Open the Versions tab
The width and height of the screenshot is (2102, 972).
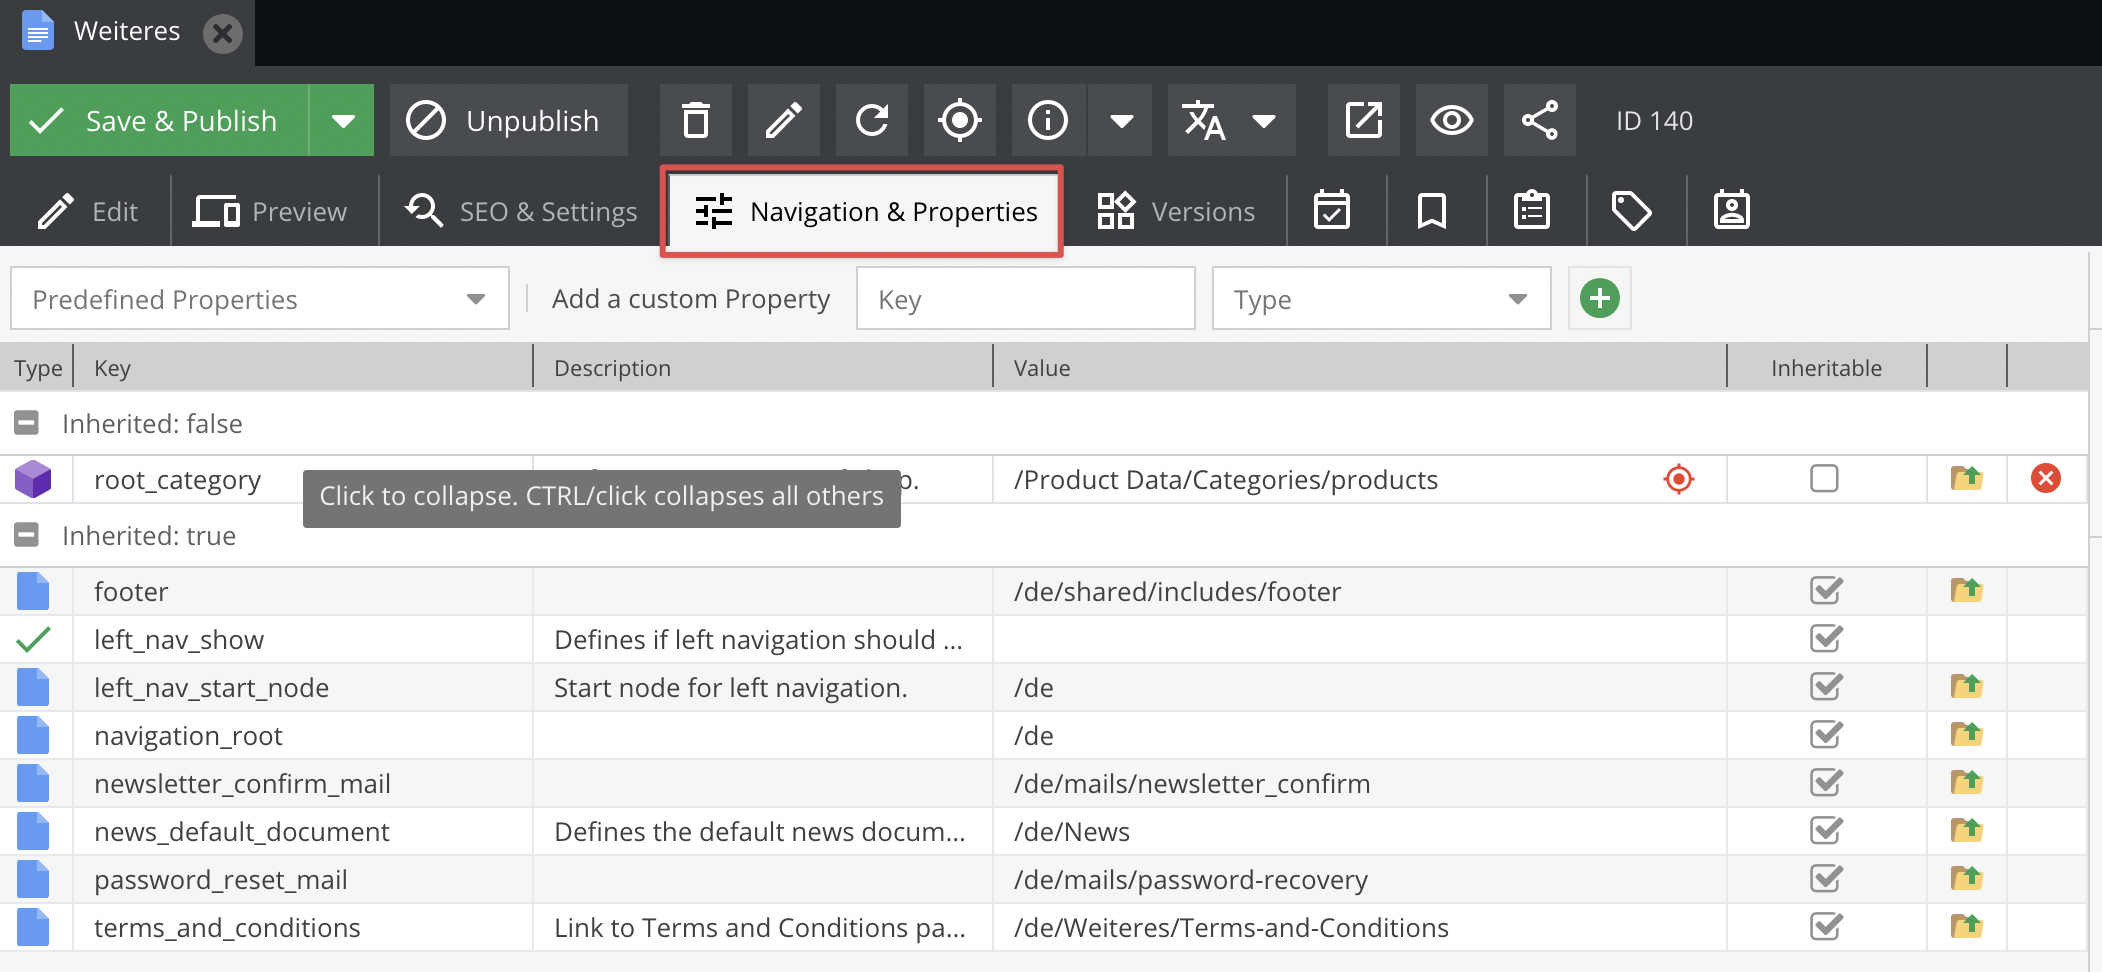[1176, 212]
